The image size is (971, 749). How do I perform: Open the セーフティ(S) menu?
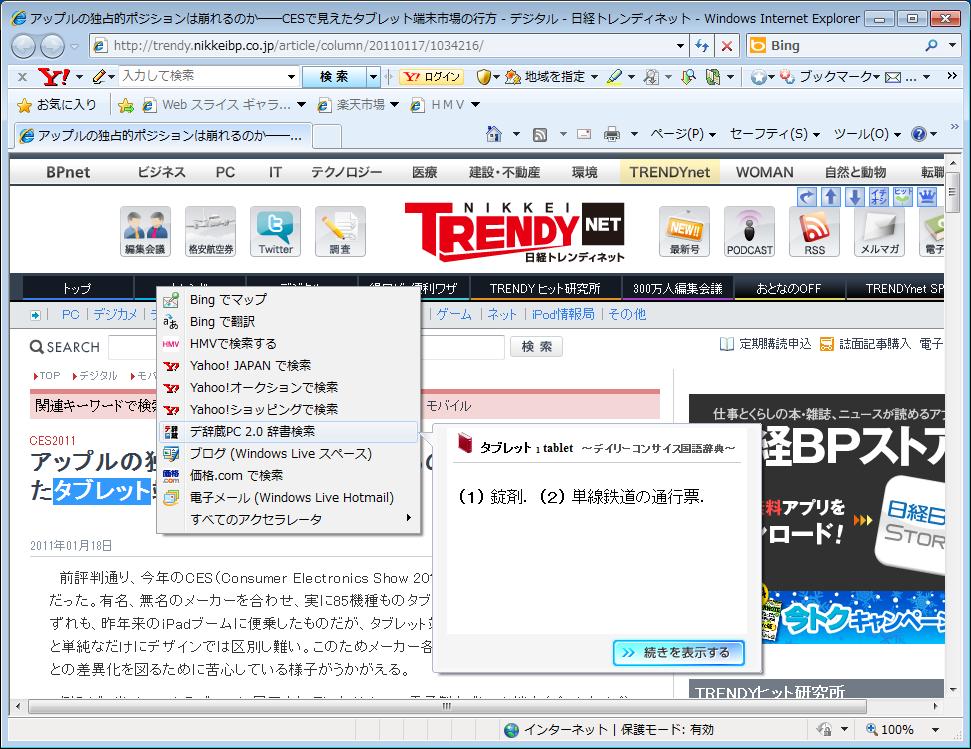(775, 134)
